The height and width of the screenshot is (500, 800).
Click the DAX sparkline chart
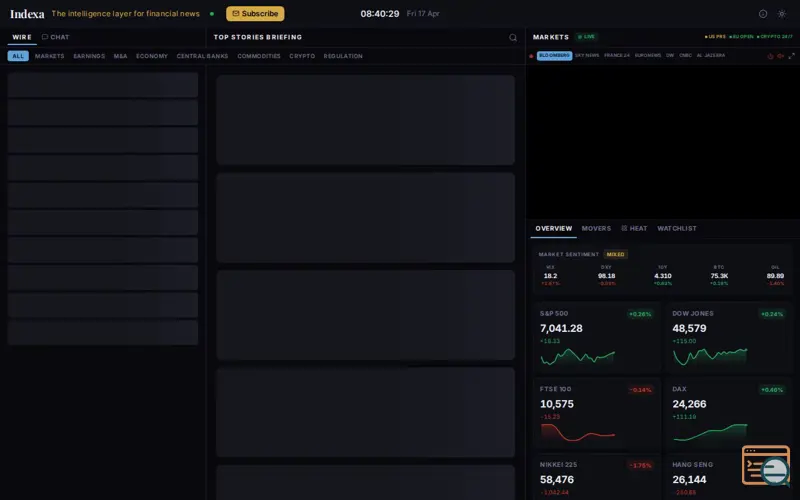coord(710,433)
